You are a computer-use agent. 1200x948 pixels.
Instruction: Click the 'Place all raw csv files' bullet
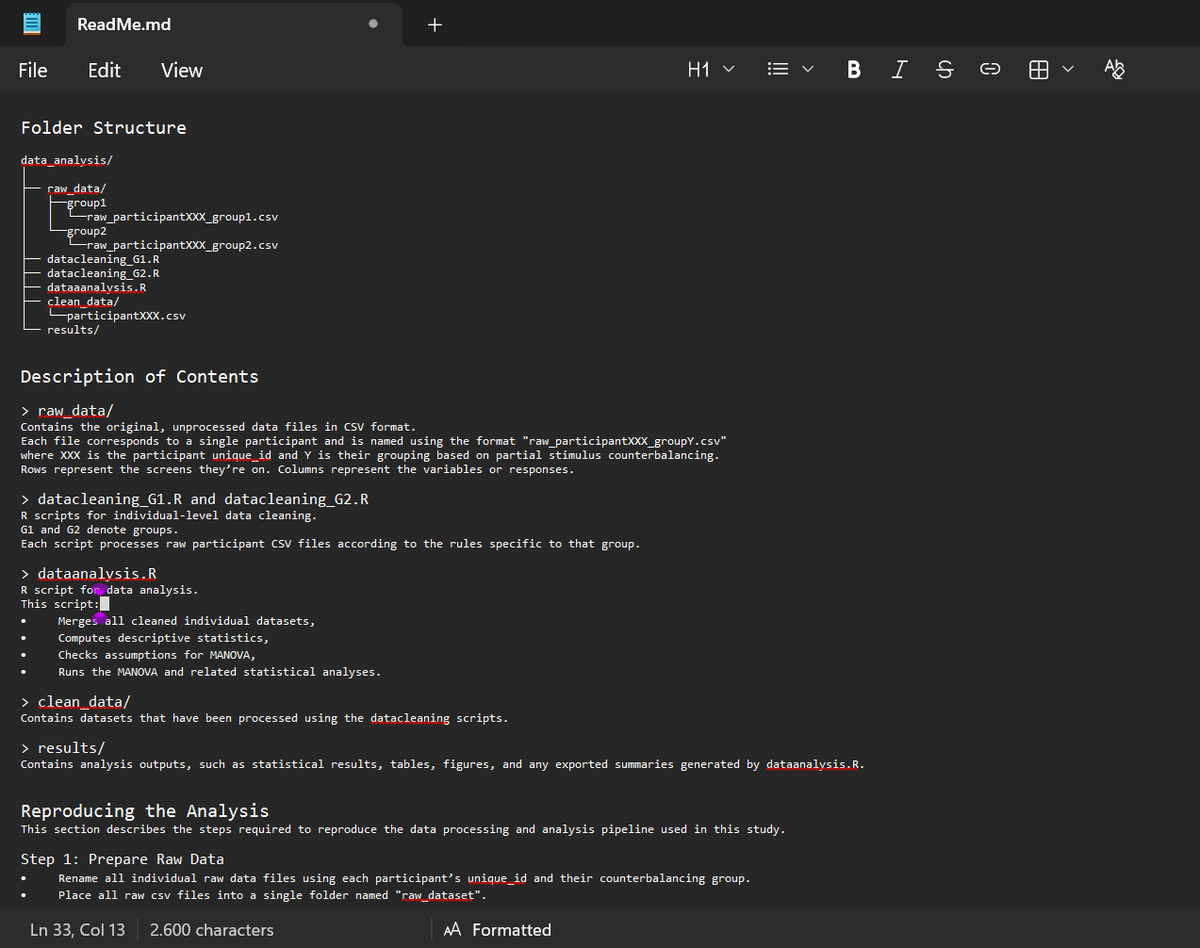pos(271,895)
